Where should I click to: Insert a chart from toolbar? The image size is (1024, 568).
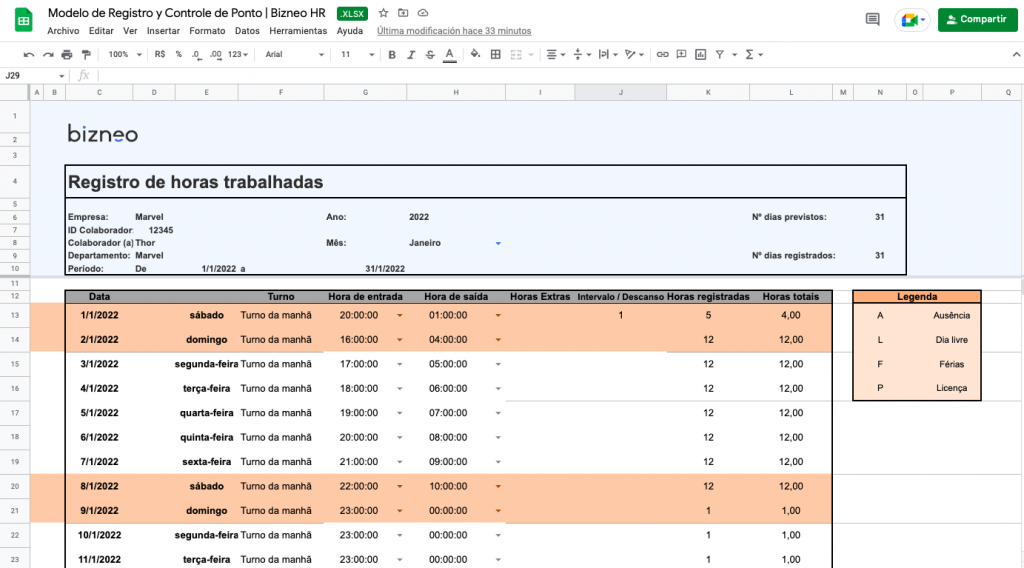tap(700, 55)
